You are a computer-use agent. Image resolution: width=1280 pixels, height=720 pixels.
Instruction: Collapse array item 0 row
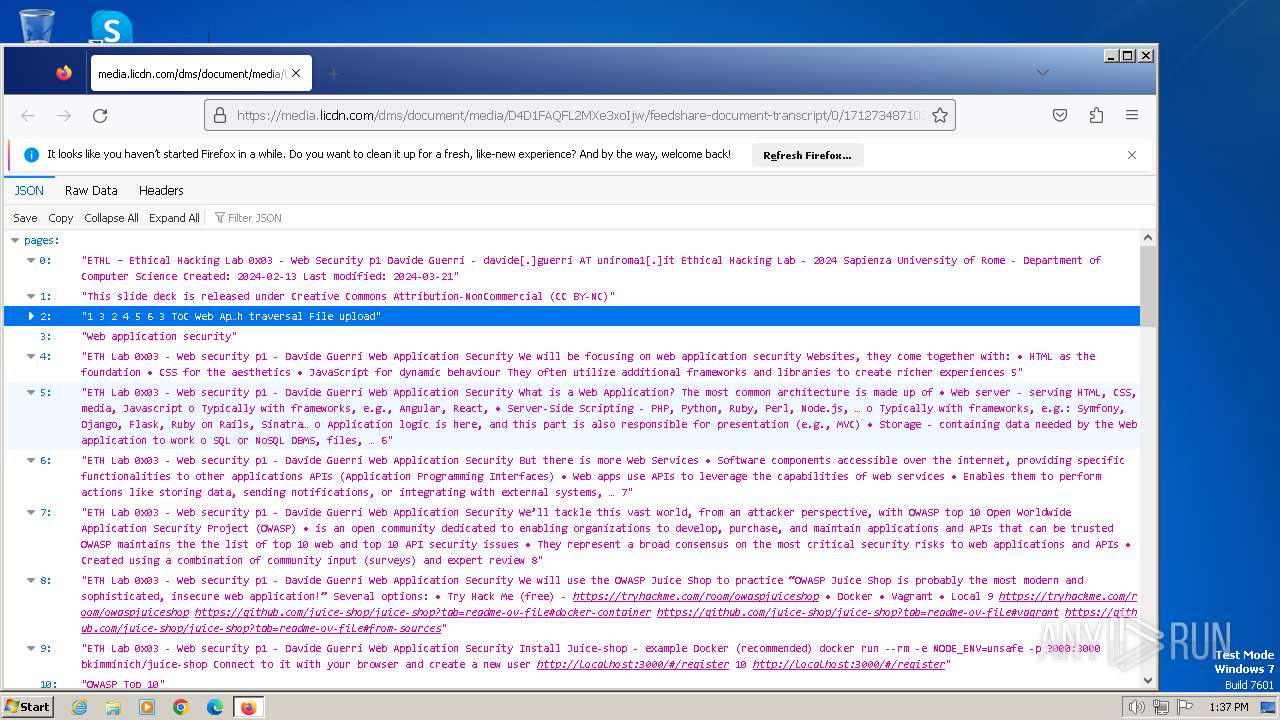coord(31,261)
